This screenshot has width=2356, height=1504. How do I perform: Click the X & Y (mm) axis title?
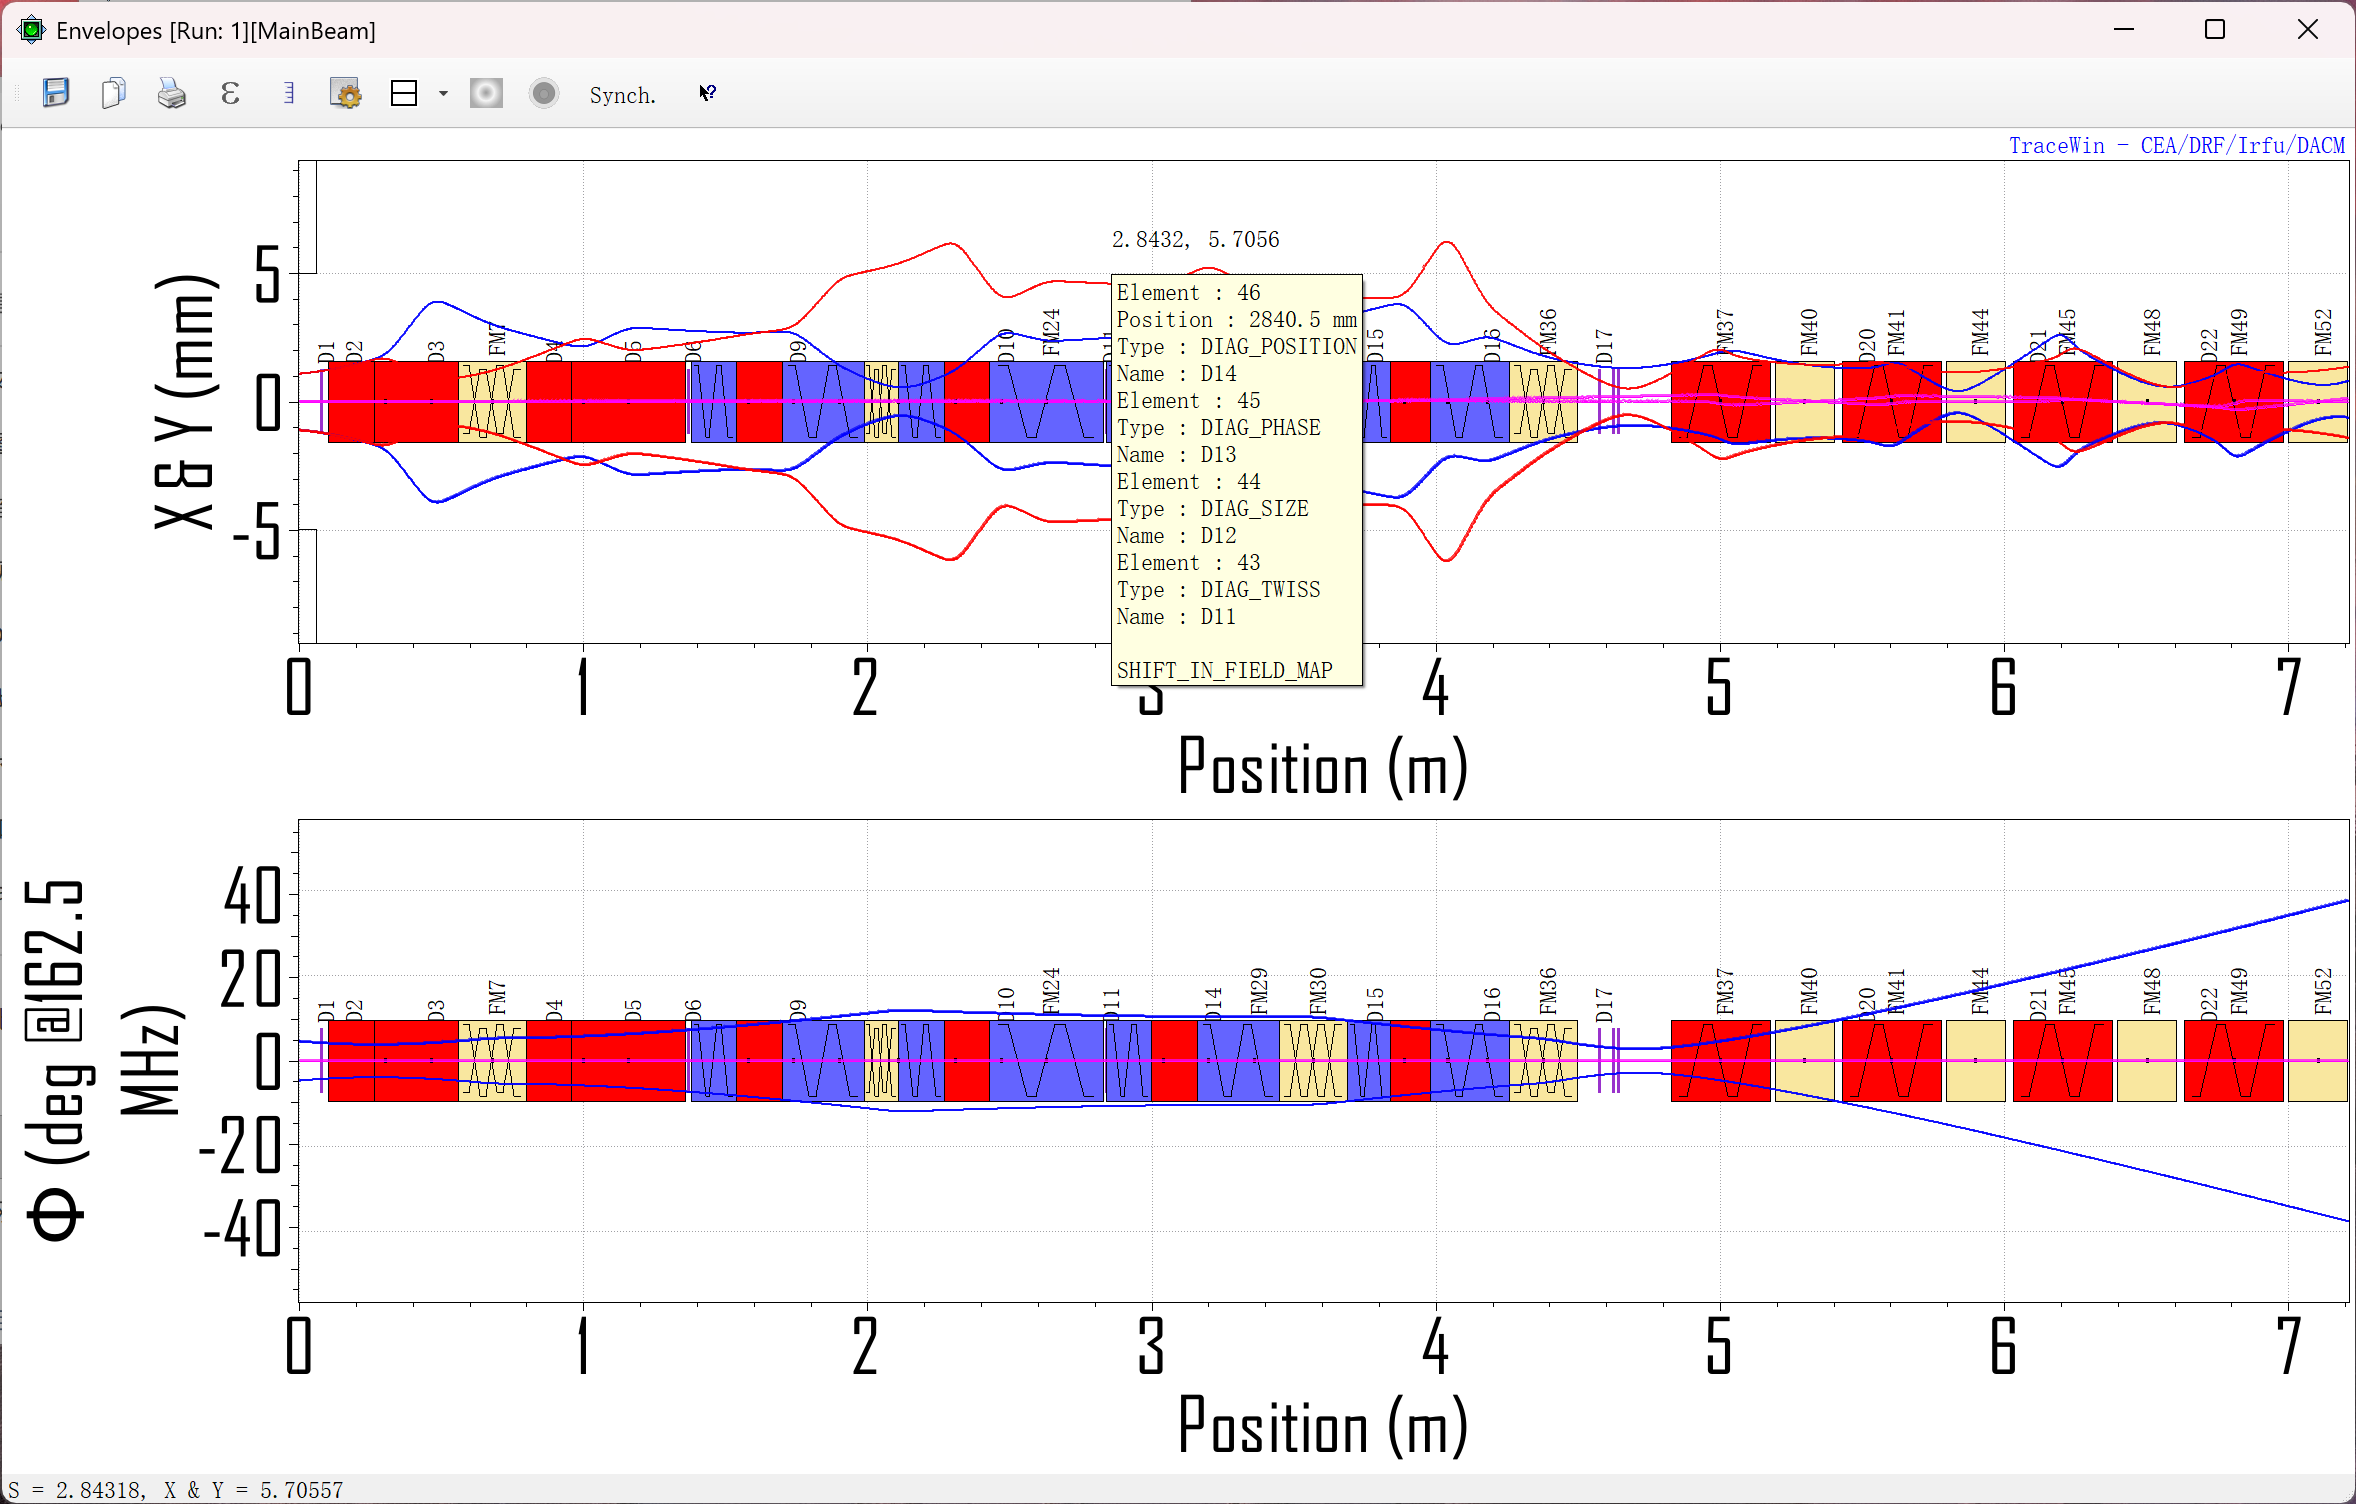[x=186, y=402]
